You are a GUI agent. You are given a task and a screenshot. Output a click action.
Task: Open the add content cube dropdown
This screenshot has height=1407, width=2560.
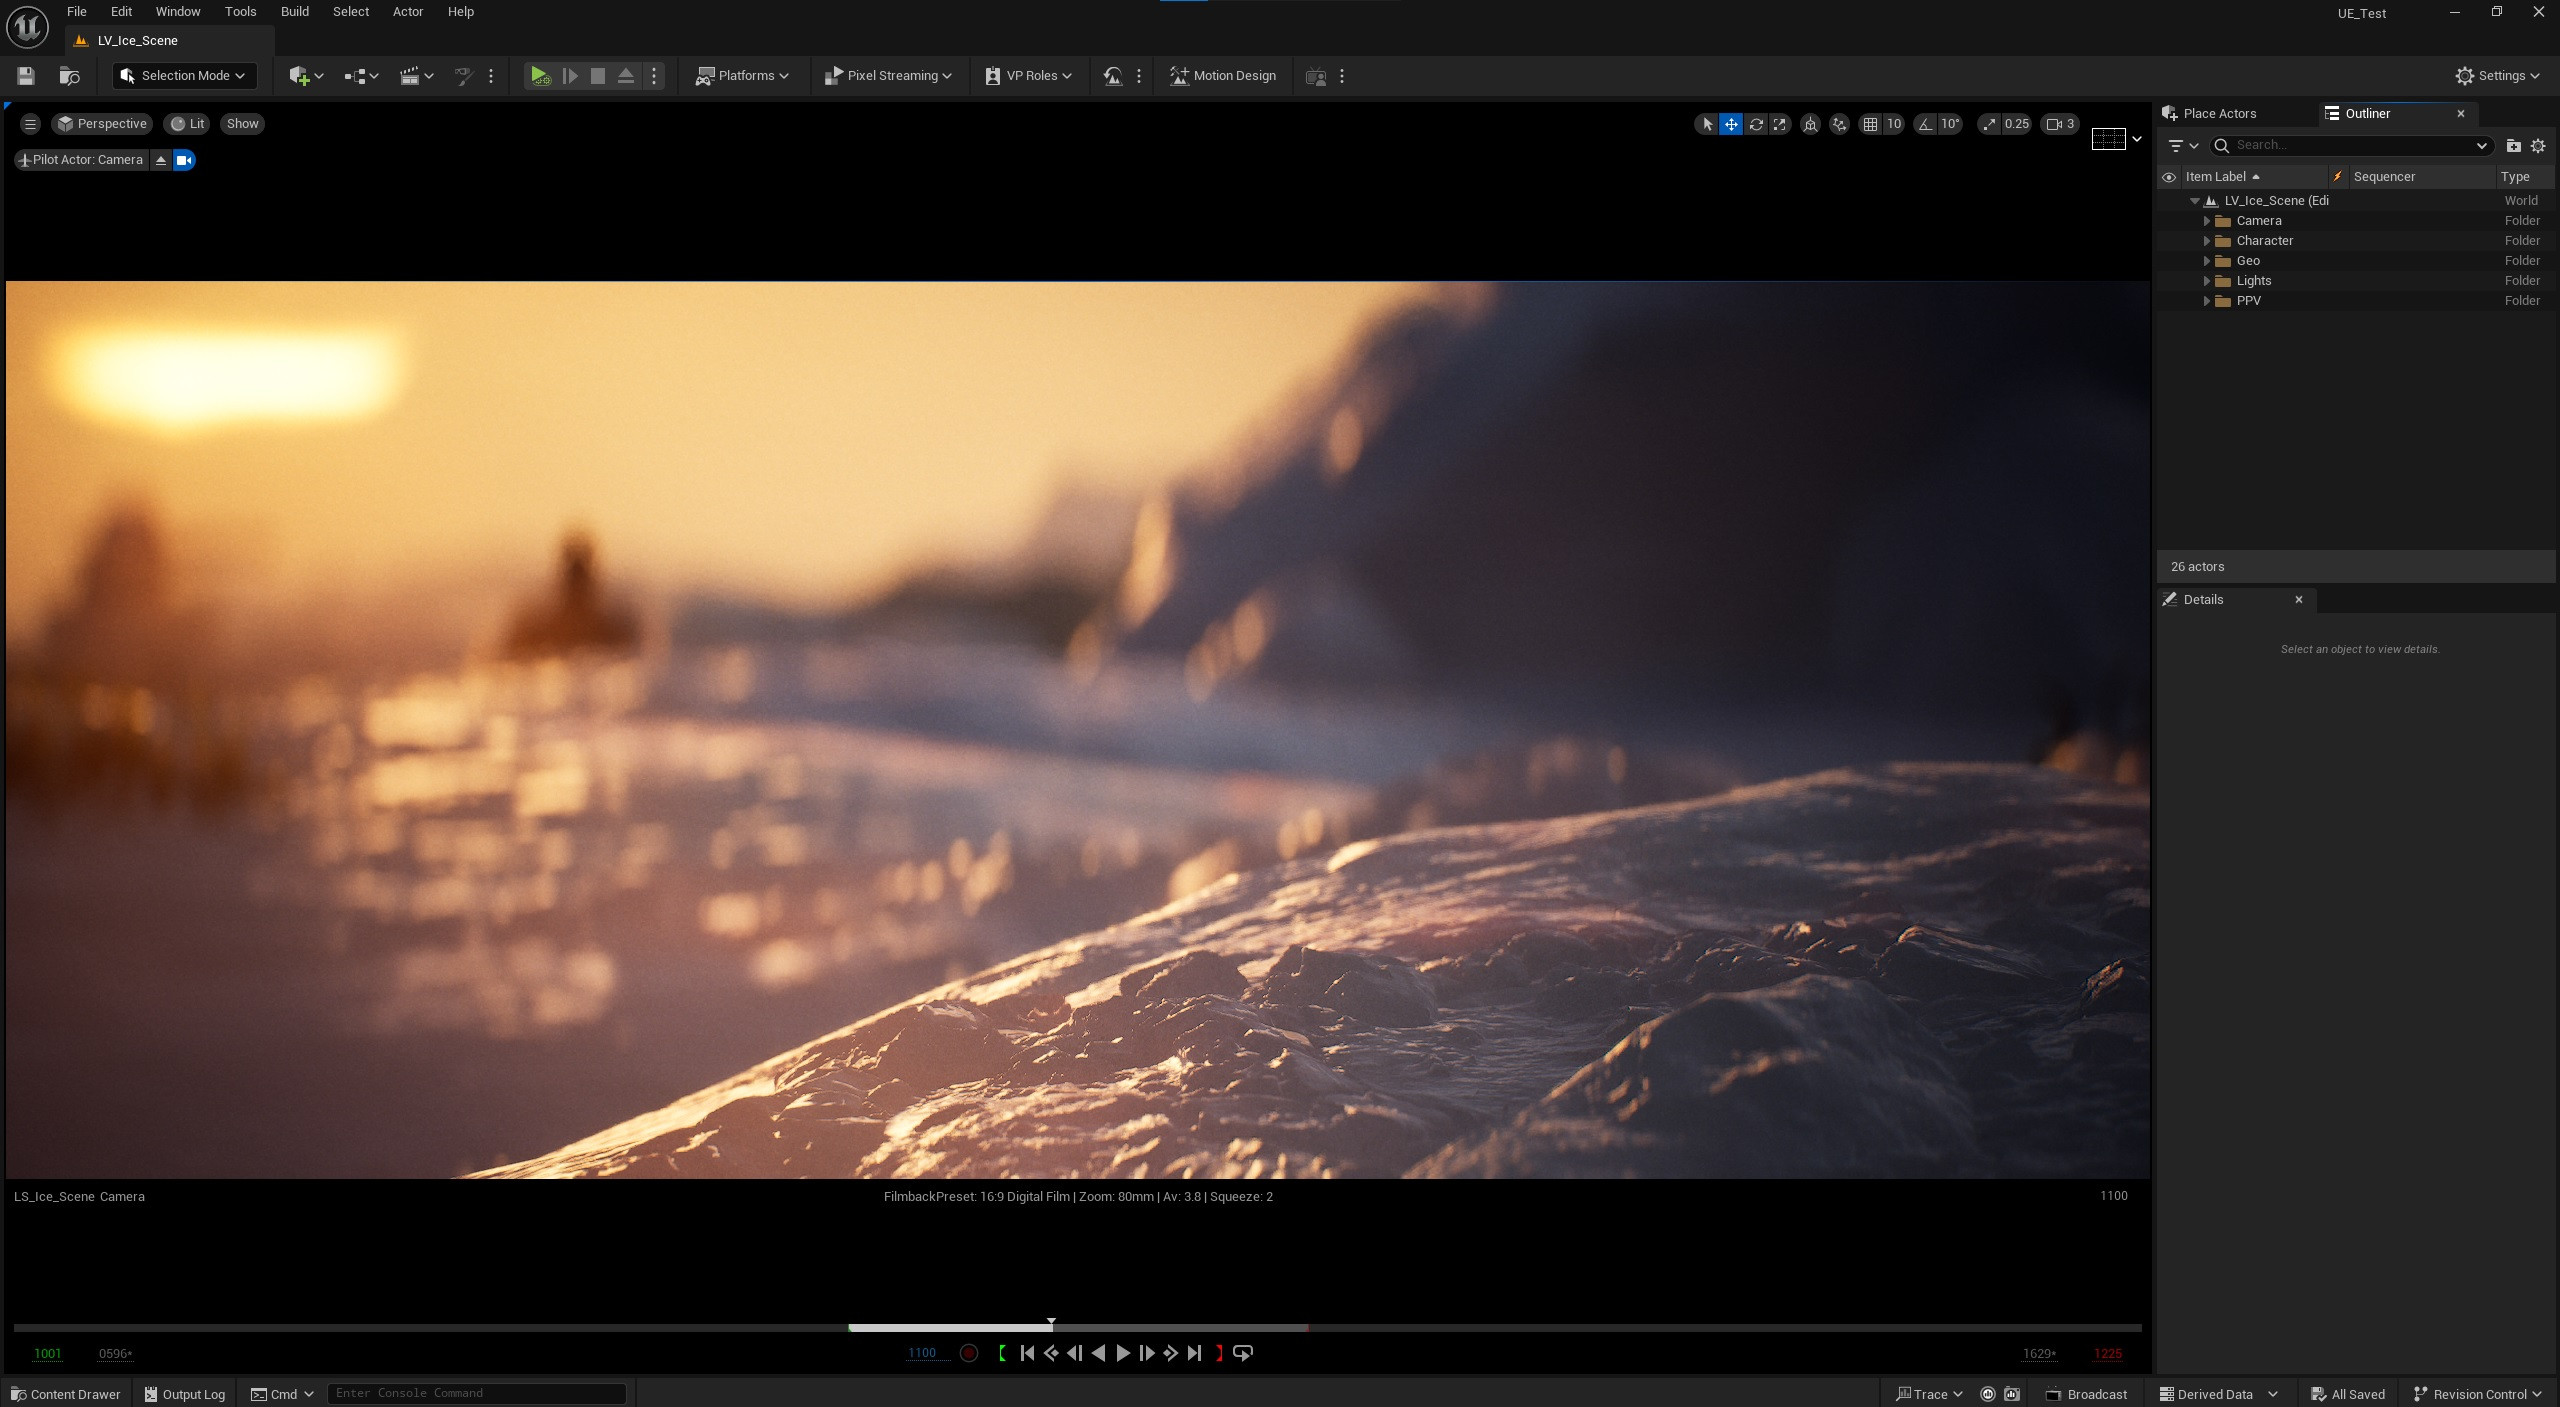tap(306, 76)
